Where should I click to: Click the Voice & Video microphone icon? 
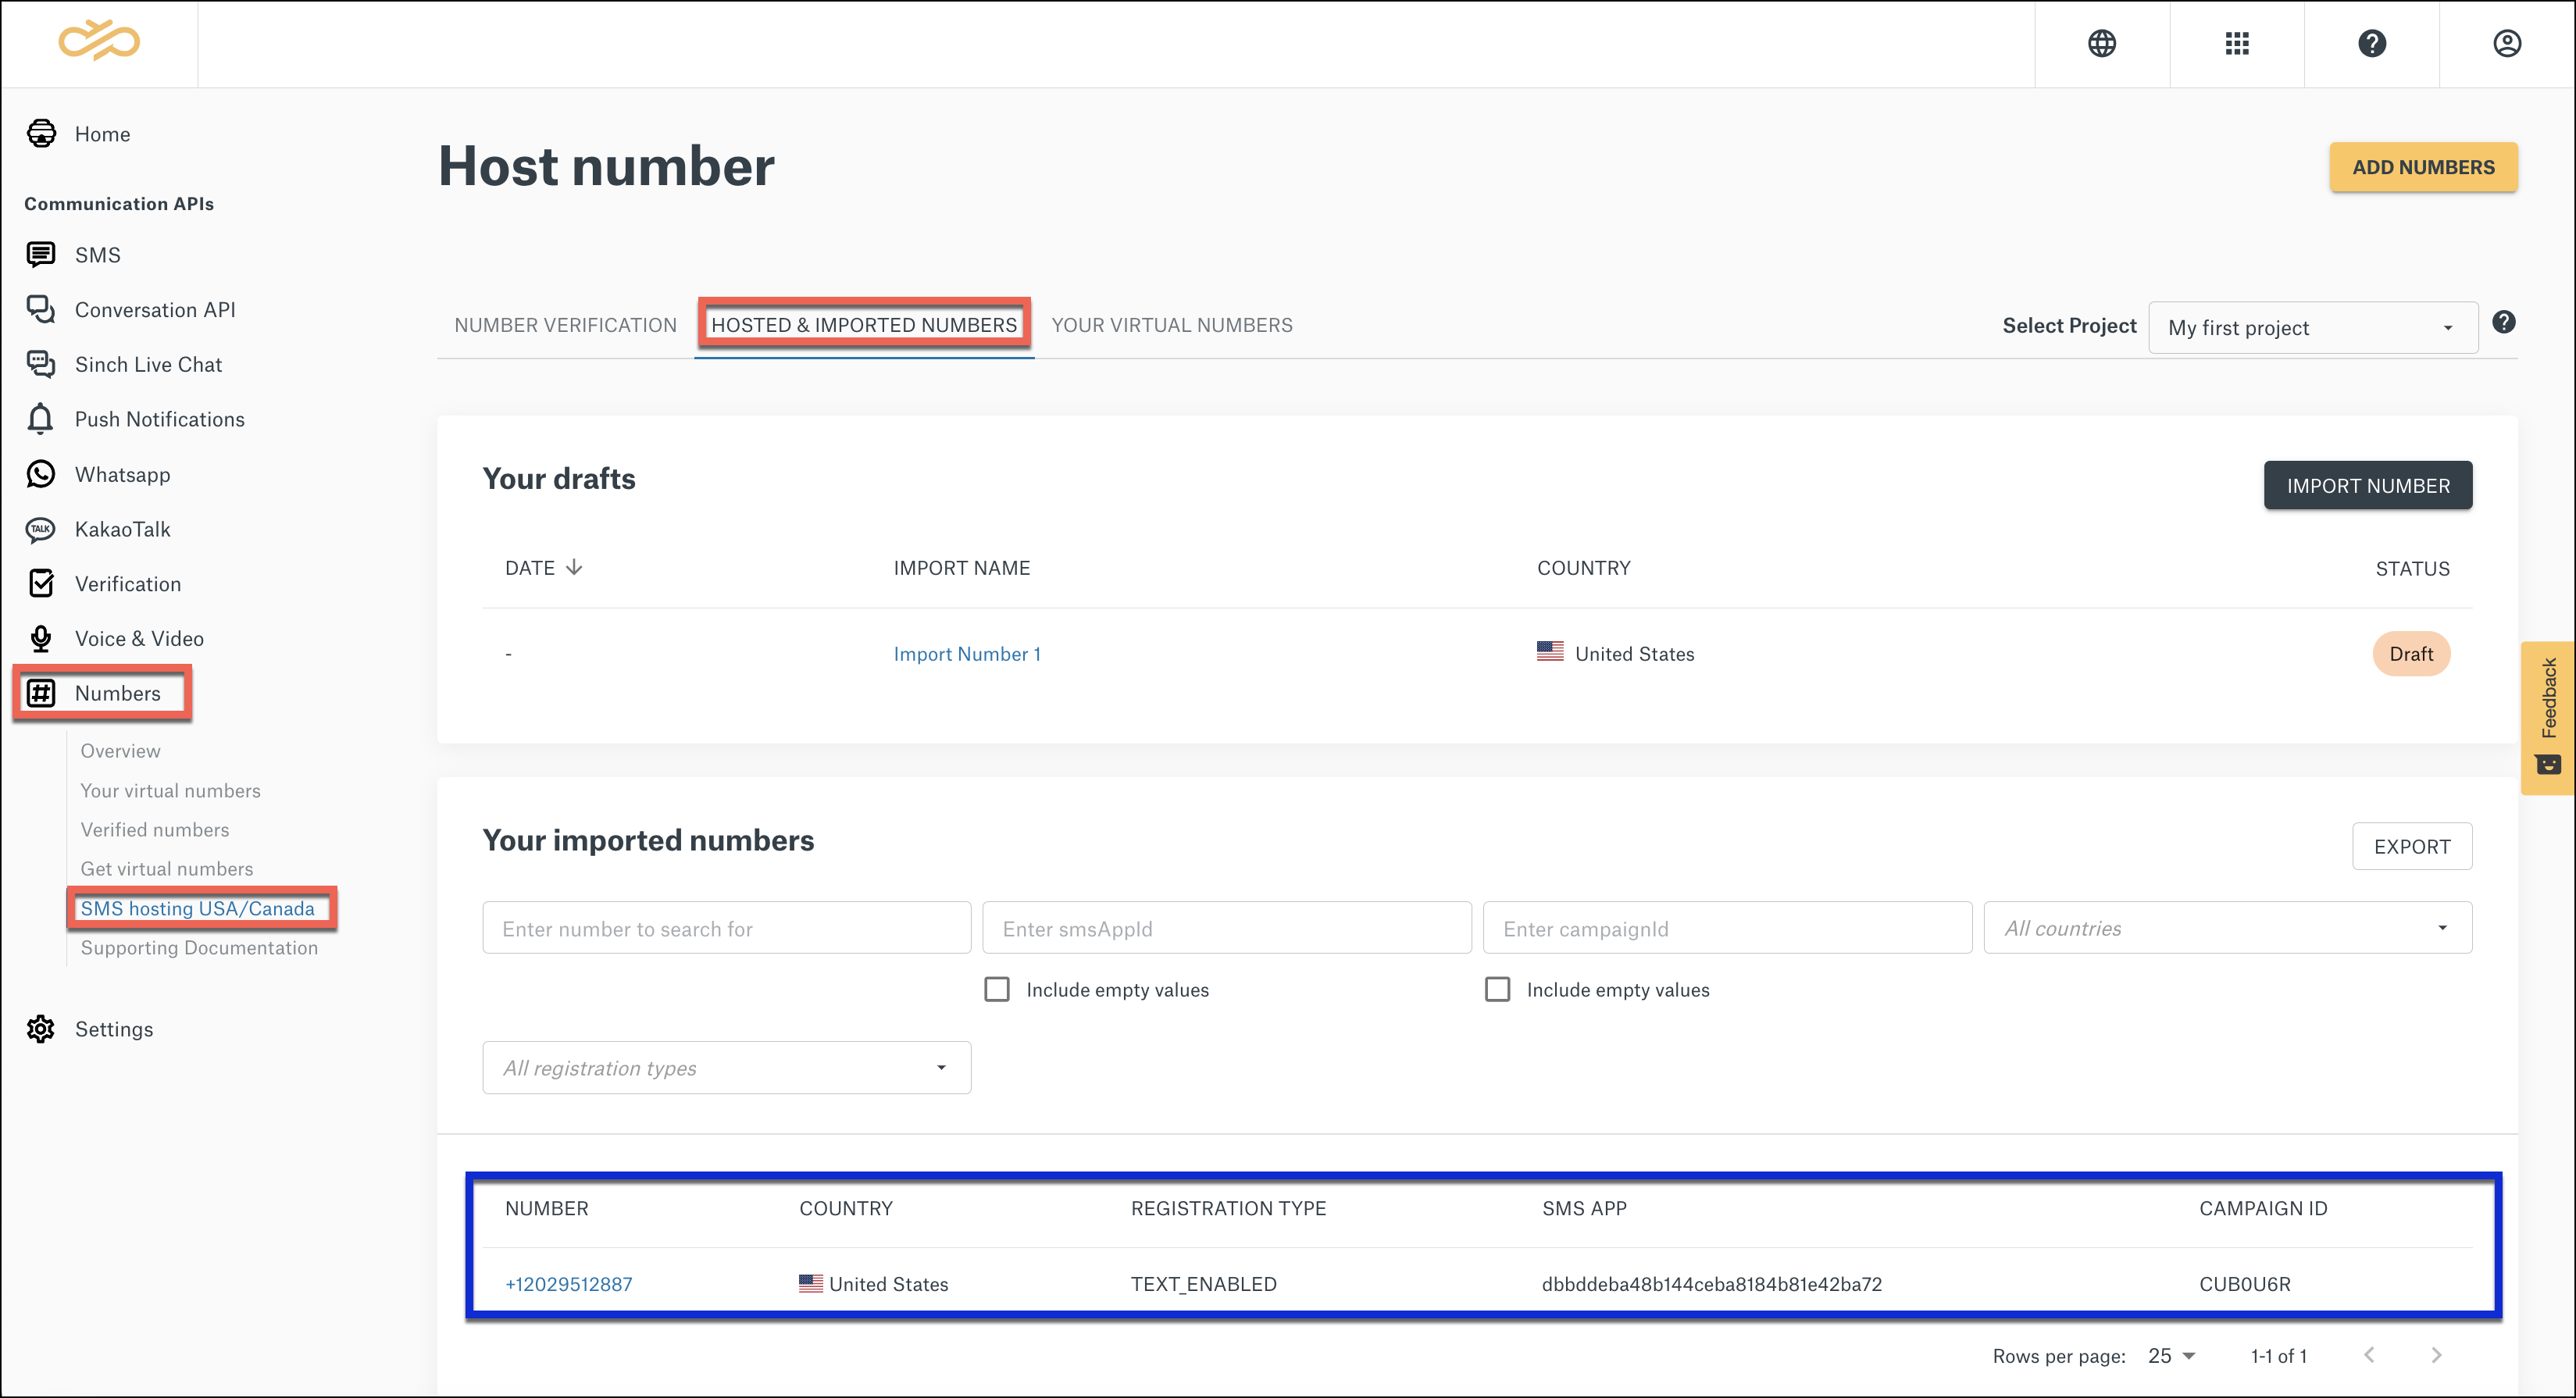41,638
